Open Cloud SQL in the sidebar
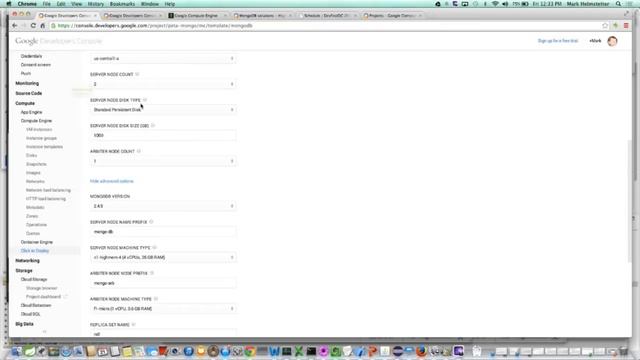 click(x=31, y=314)
